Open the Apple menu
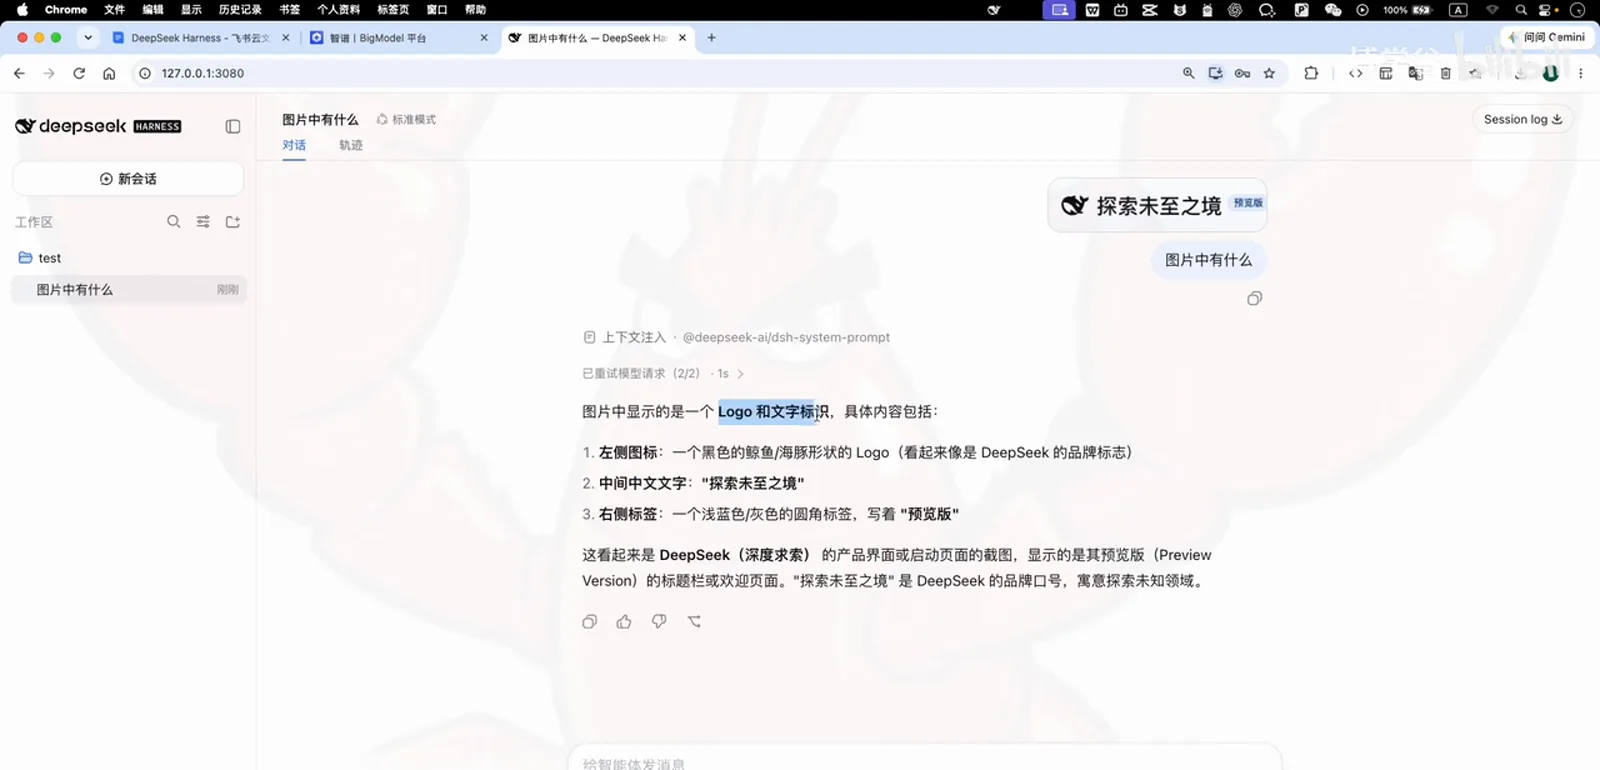 coord(22,10)
